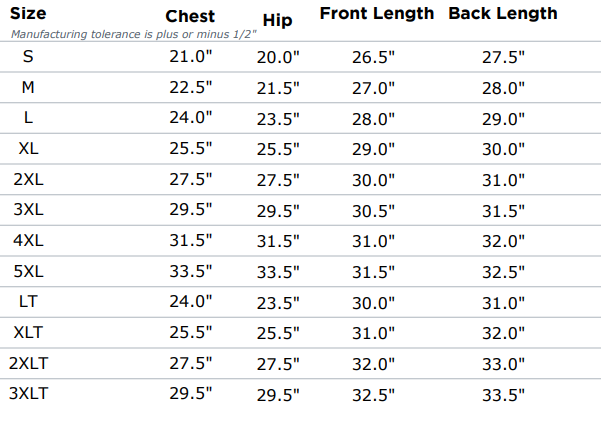Click the front length for size 4XL
The height and width of the screenshot is (422, 601).
[x=374, y=241]
